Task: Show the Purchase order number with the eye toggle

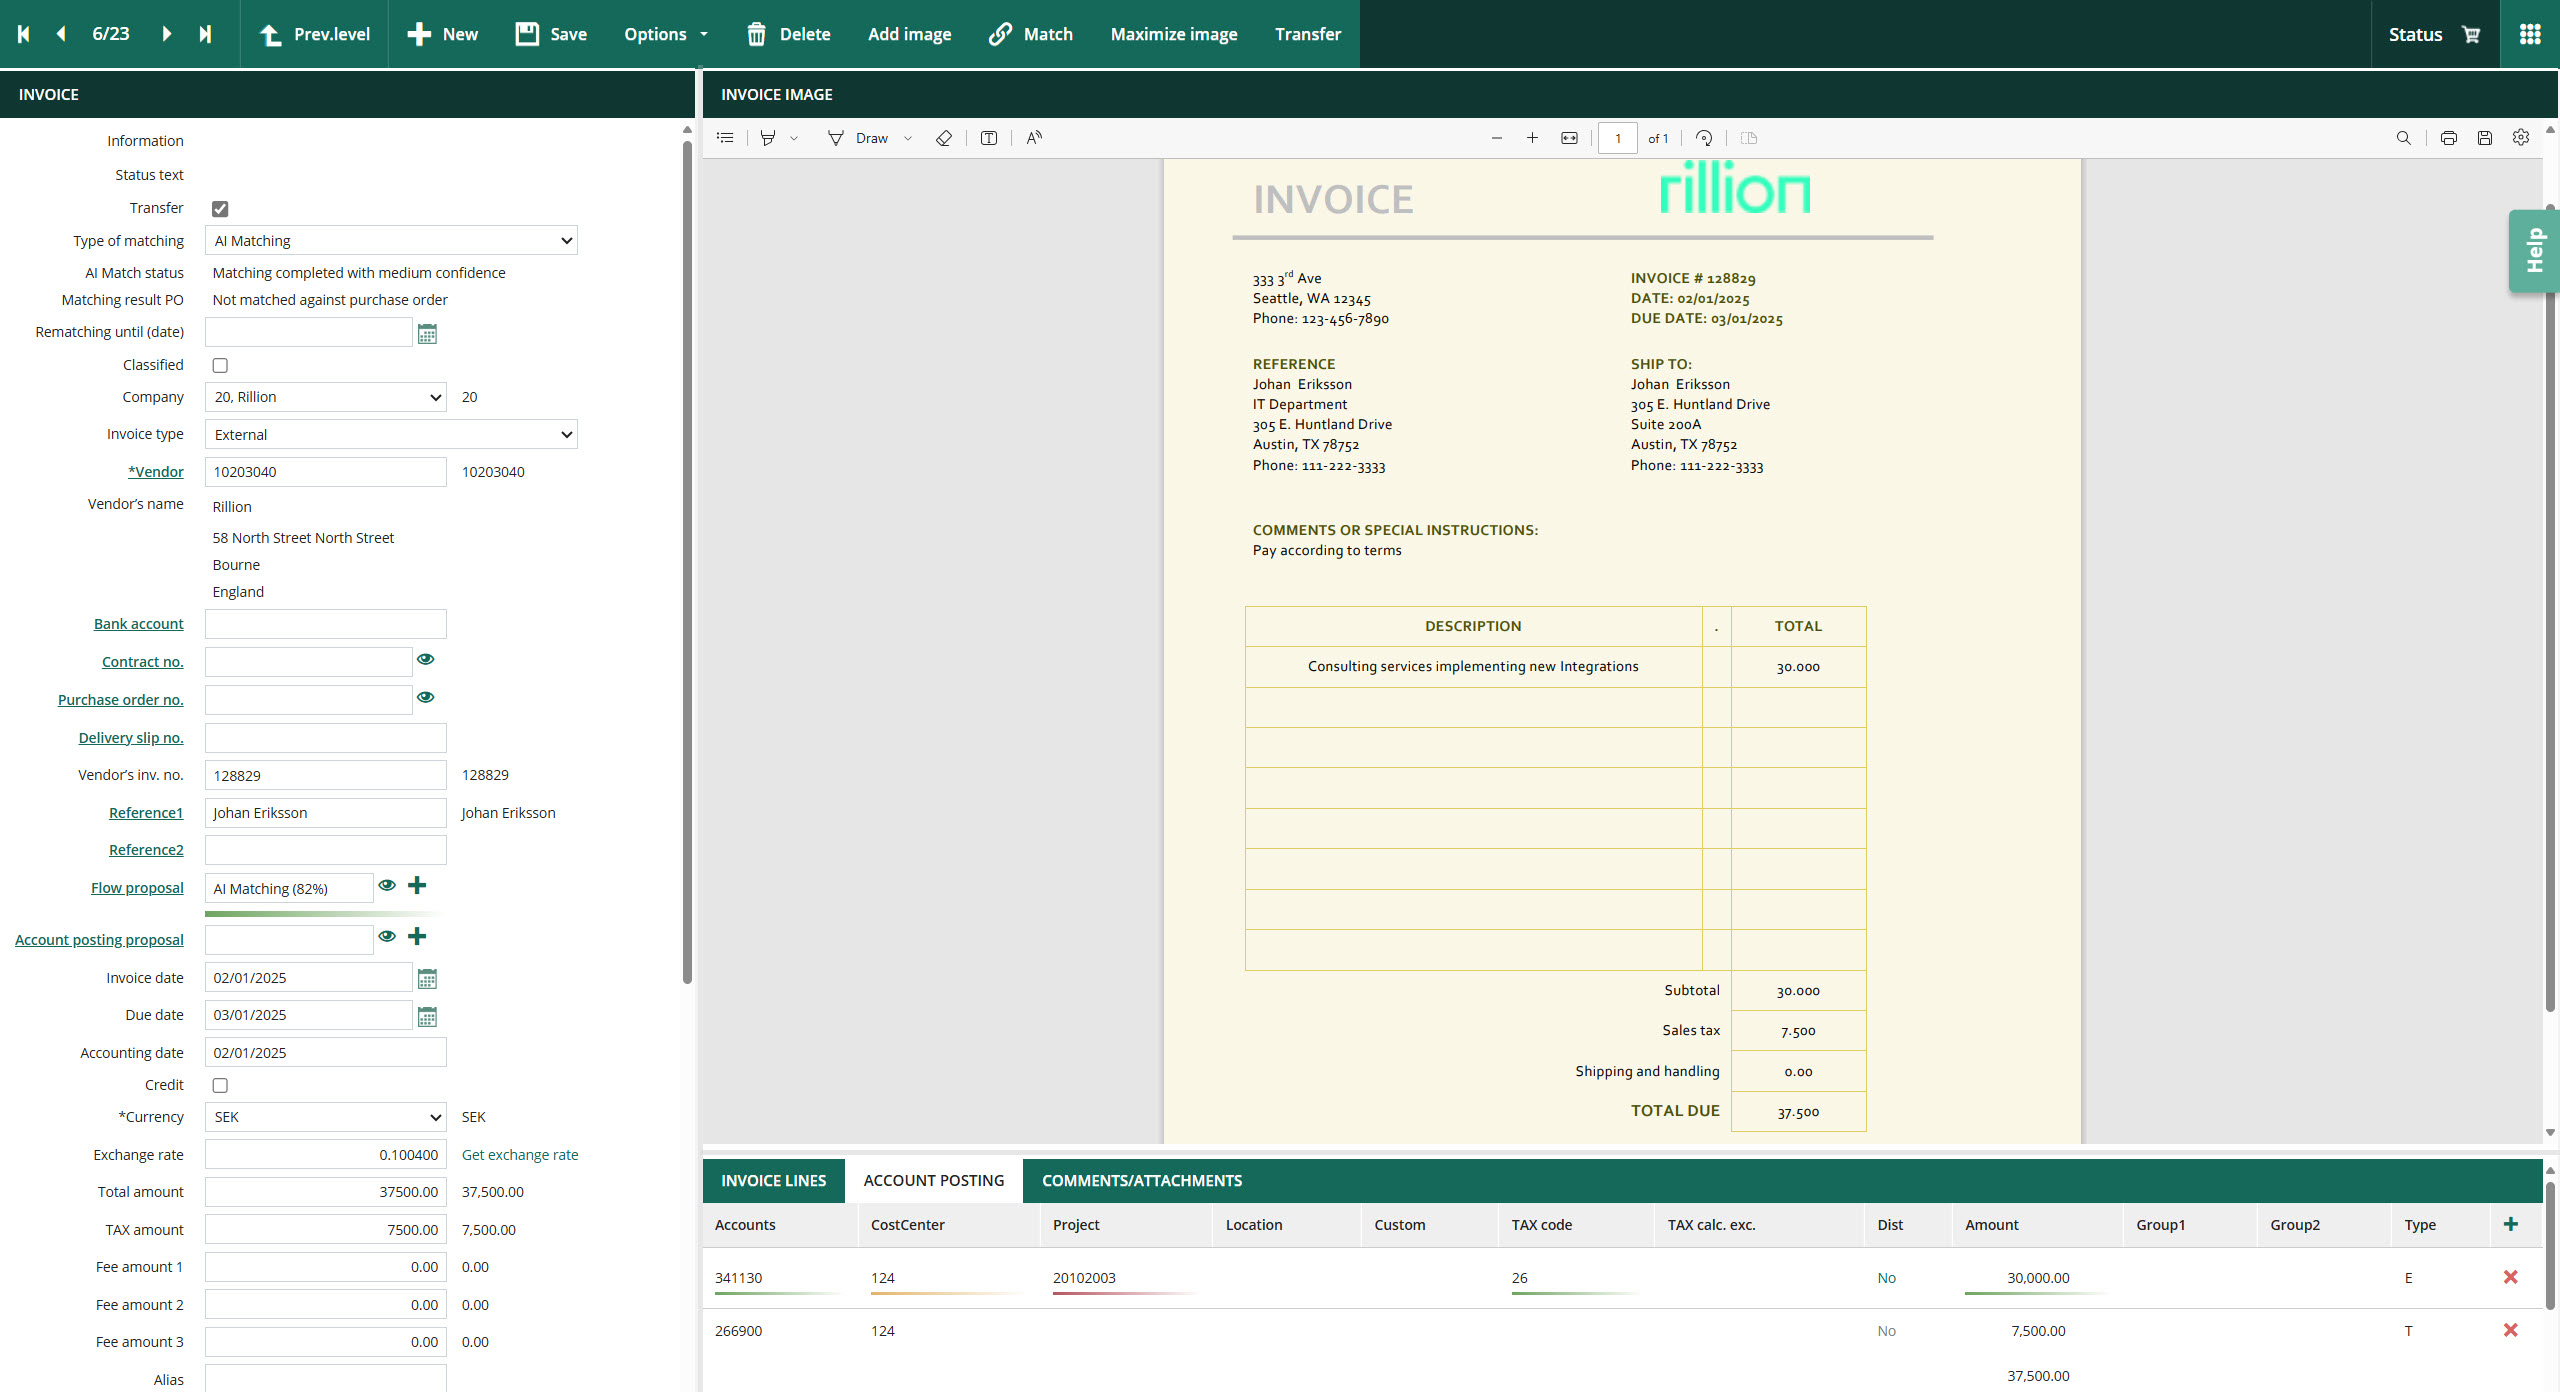Action: pos(426,697)
